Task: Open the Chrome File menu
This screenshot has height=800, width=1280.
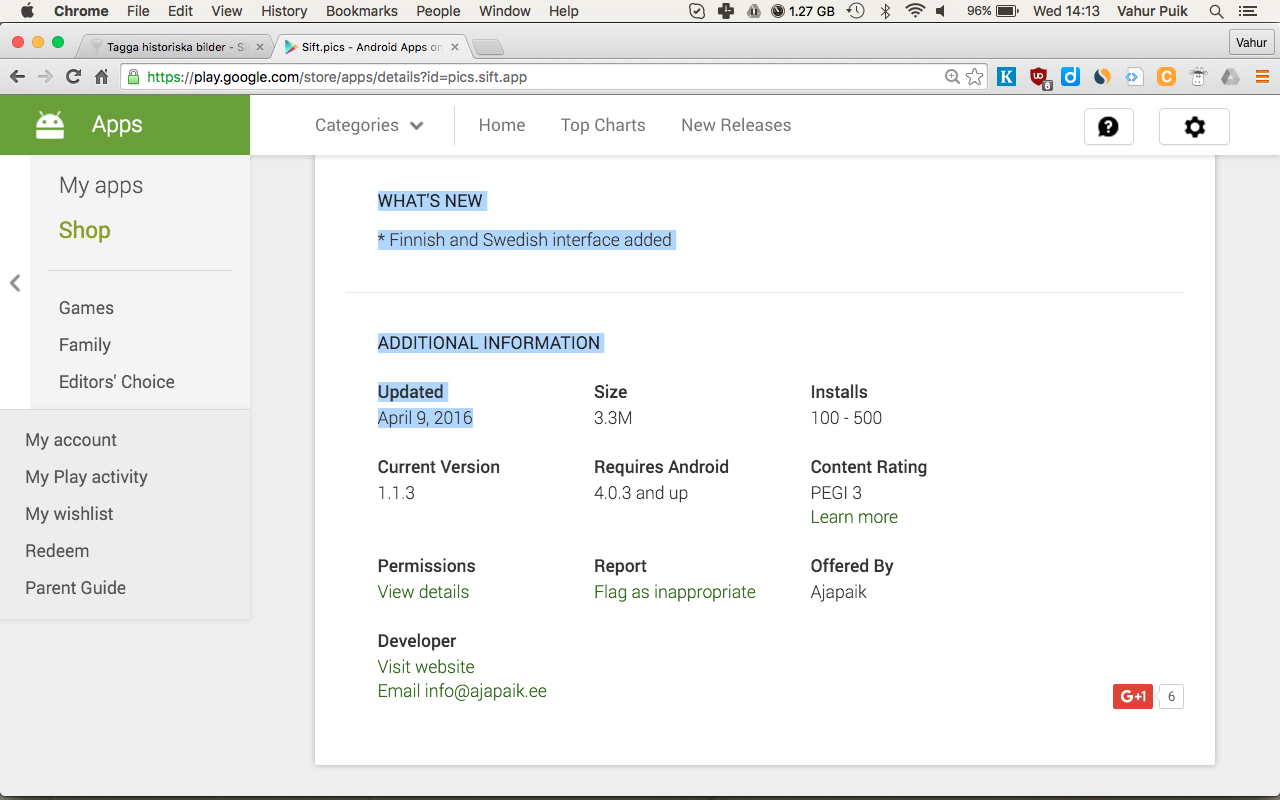Action: pos(138,11)
